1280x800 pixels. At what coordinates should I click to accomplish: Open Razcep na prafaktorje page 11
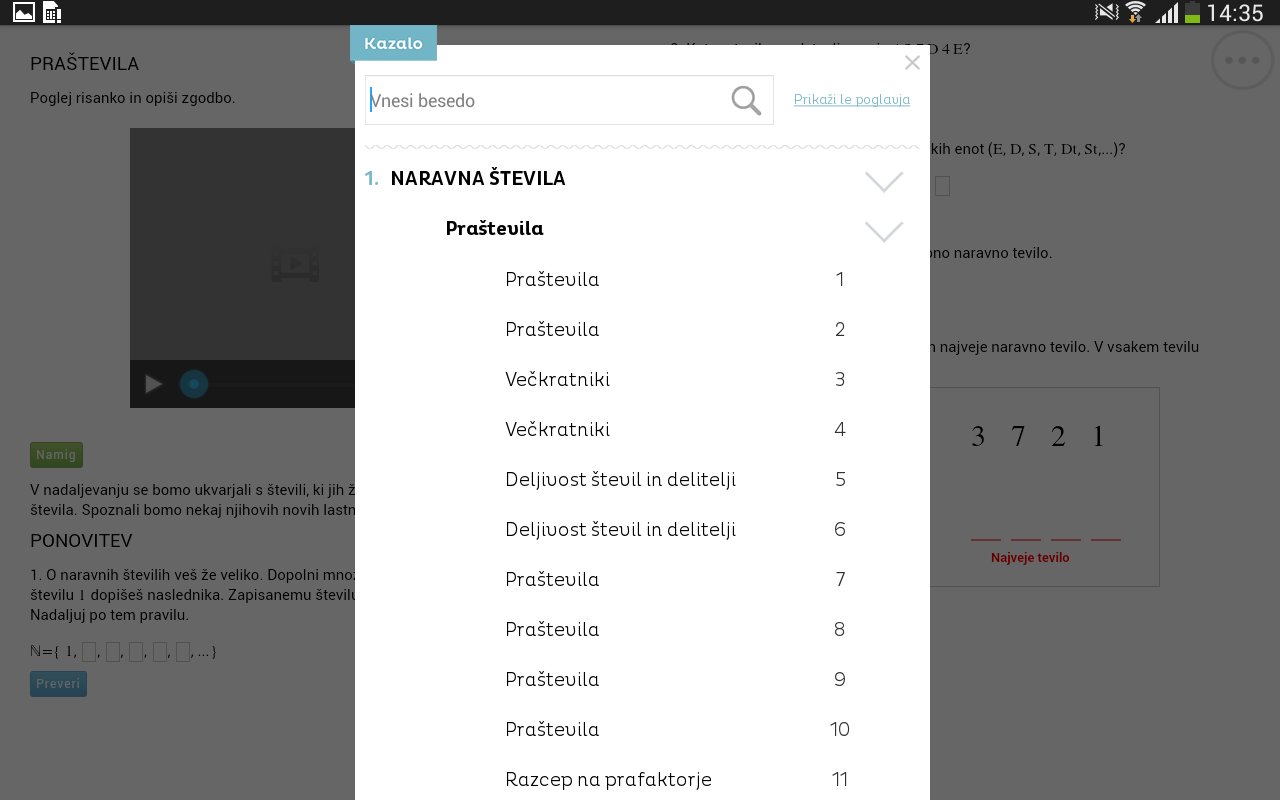(608, 779)
